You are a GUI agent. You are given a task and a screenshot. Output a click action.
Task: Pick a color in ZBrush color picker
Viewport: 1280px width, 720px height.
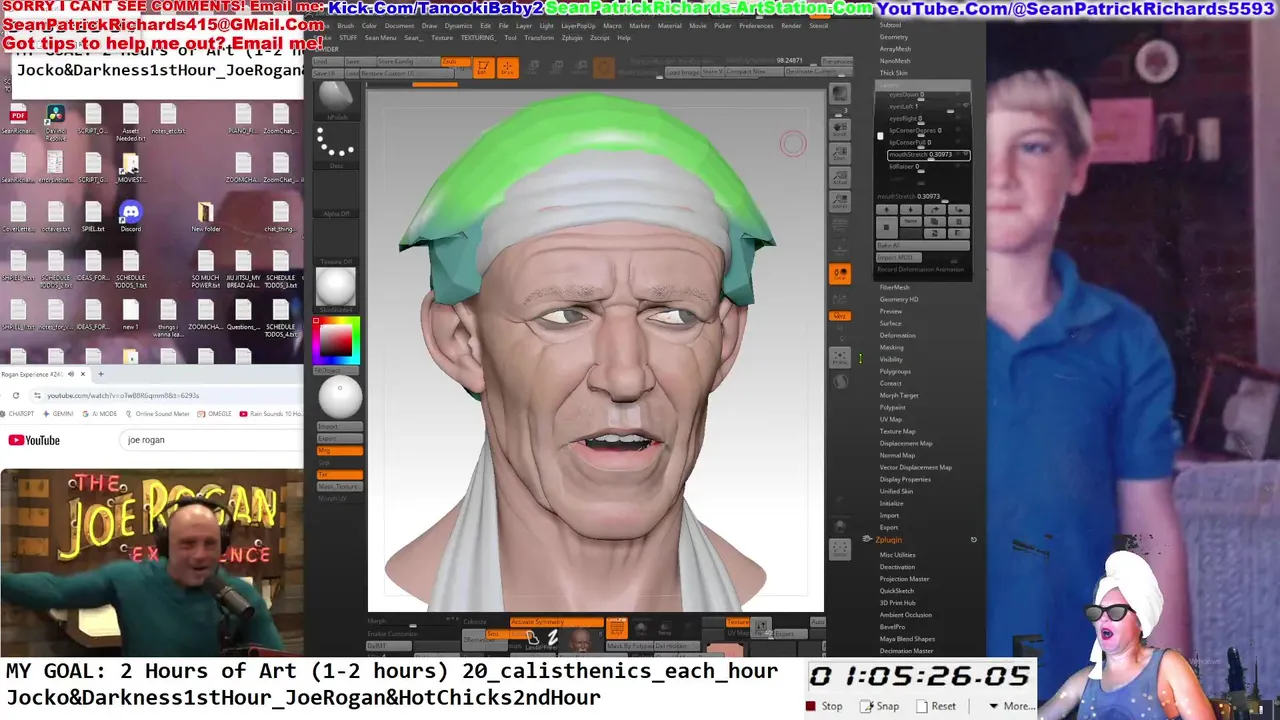point(336,343)
